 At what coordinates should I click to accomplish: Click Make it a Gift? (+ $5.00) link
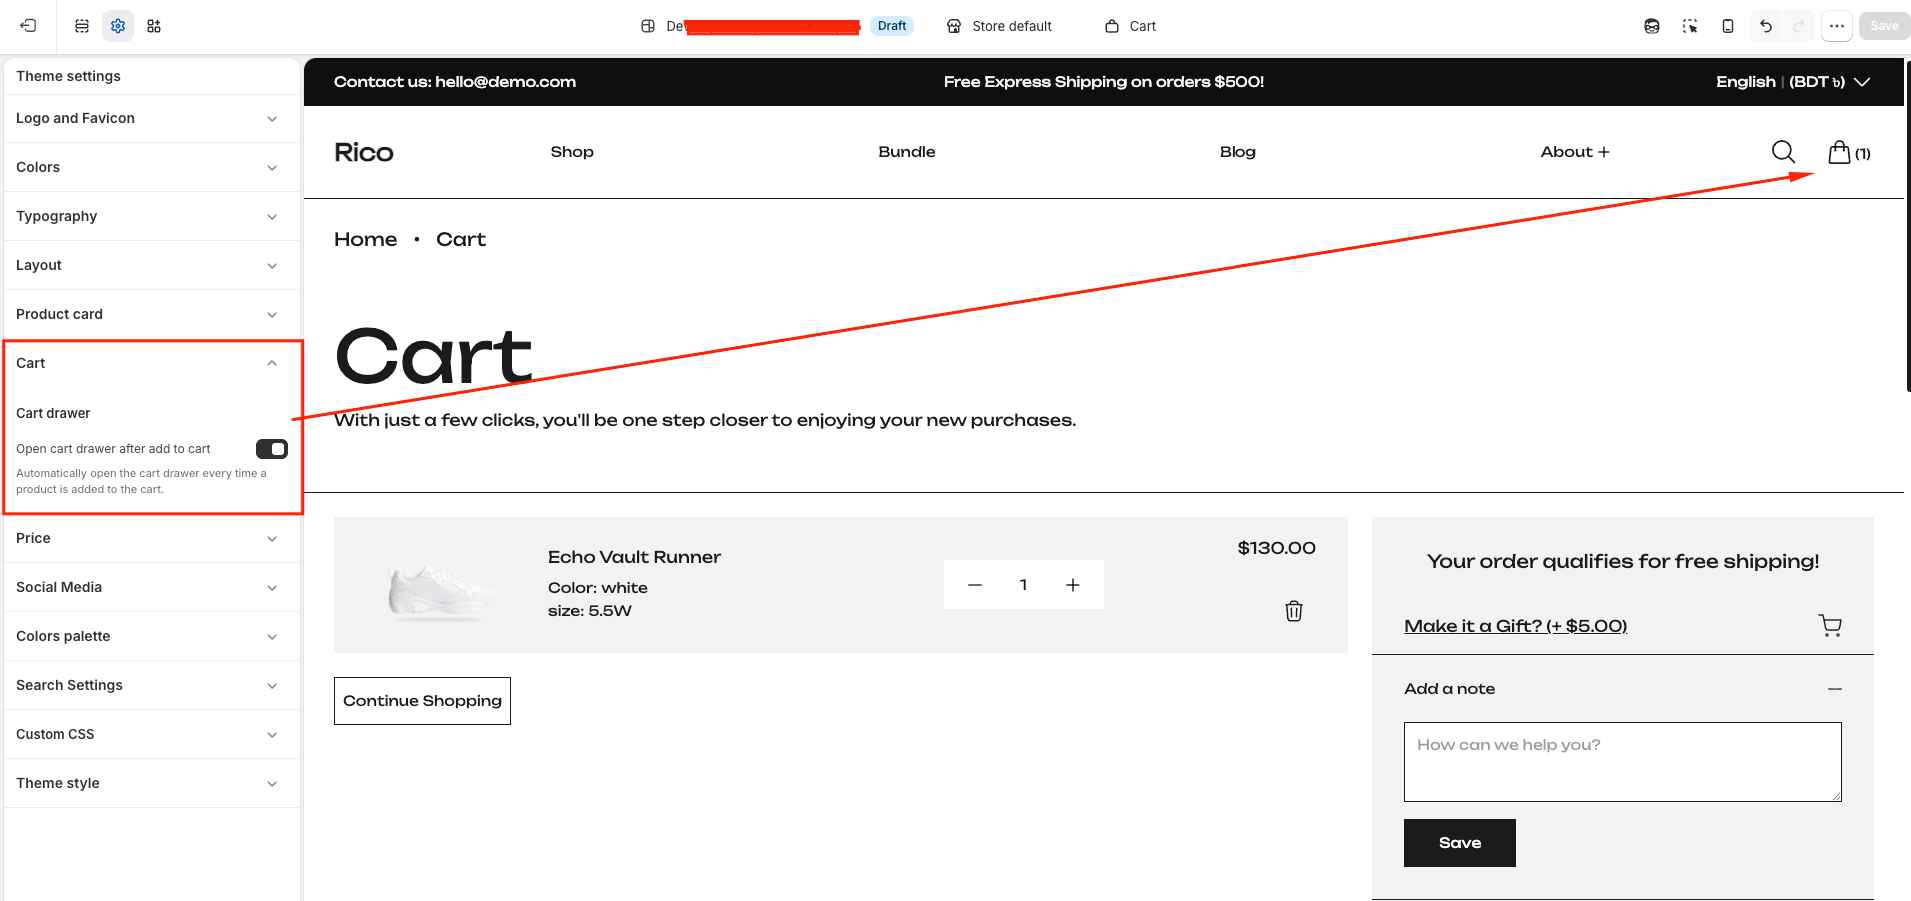pyautogui.click(x=1515, y=626)
